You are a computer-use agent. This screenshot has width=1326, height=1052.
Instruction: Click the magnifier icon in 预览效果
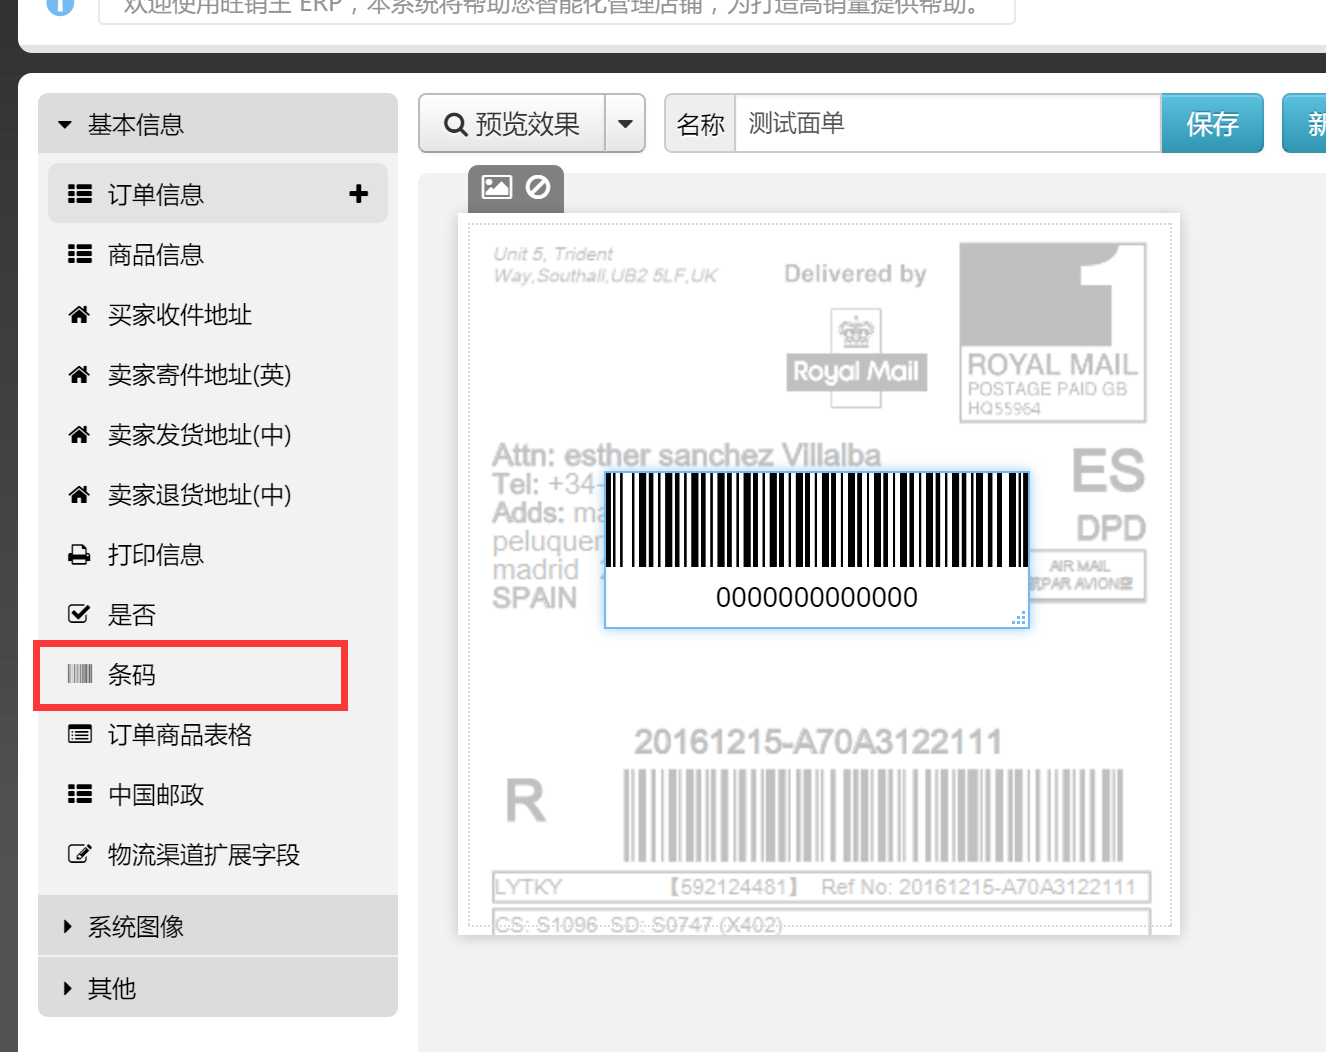click(x=456, y=125)
